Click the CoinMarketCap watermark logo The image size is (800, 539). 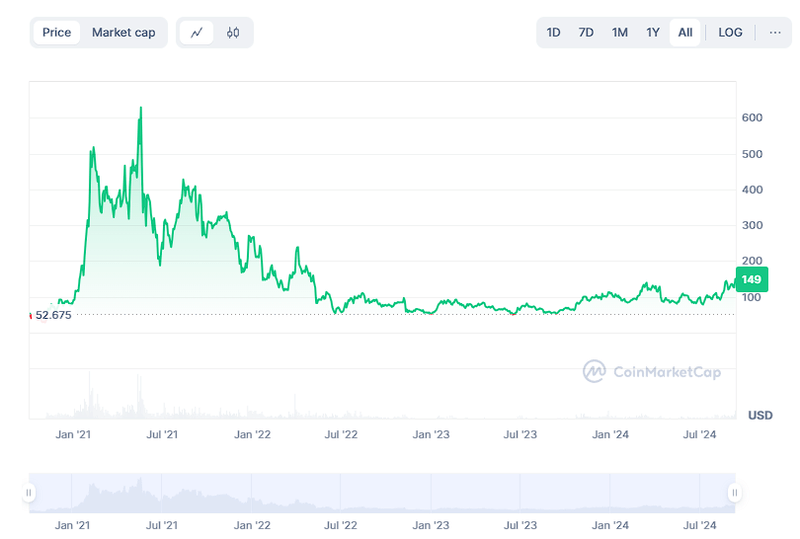(x=652, y=372)
